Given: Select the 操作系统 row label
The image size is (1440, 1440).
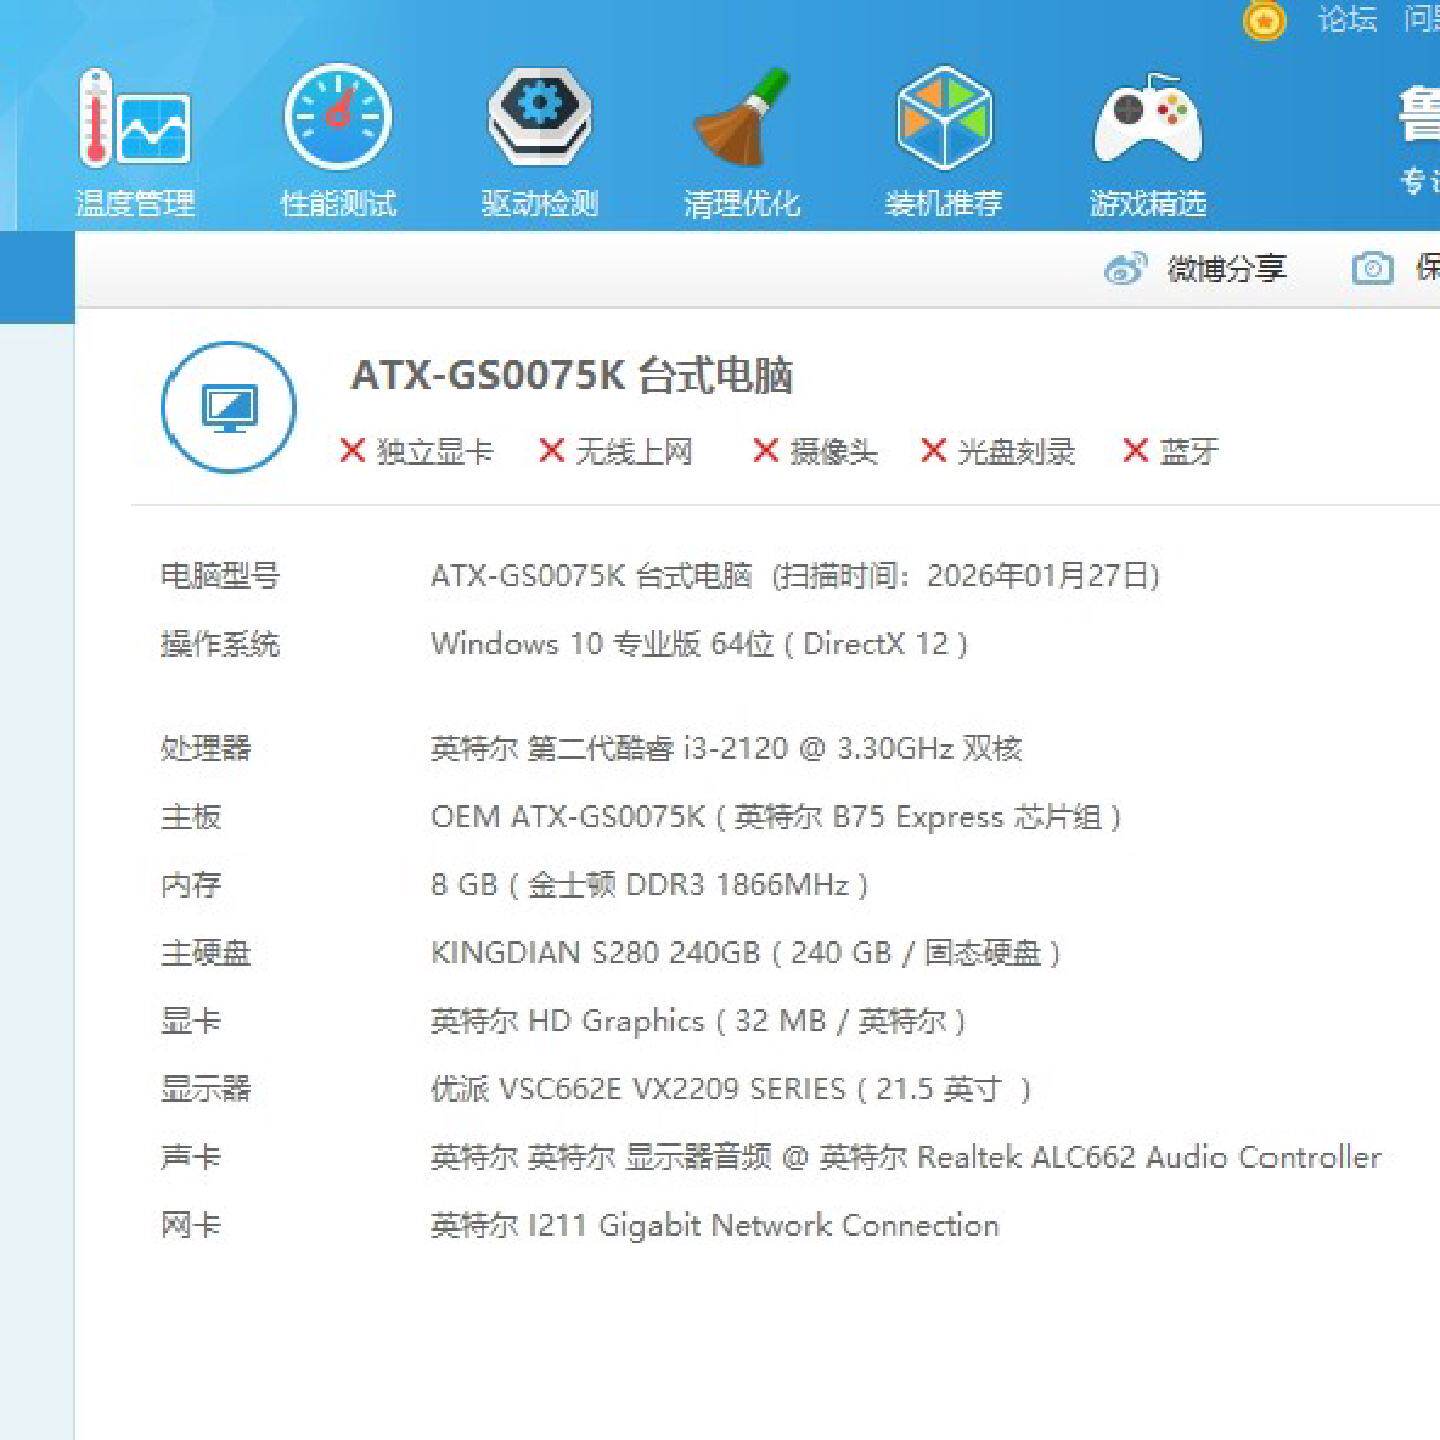Looking at the screenshot, I should coord(220,644).
